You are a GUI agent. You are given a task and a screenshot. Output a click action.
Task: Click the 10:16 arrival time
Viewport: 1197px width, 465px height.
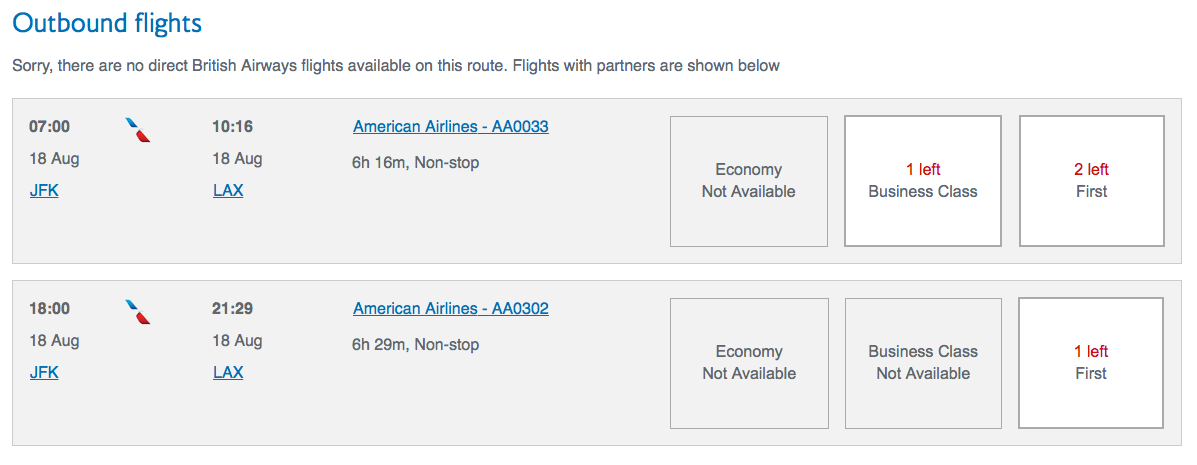(x=233, y=127)
